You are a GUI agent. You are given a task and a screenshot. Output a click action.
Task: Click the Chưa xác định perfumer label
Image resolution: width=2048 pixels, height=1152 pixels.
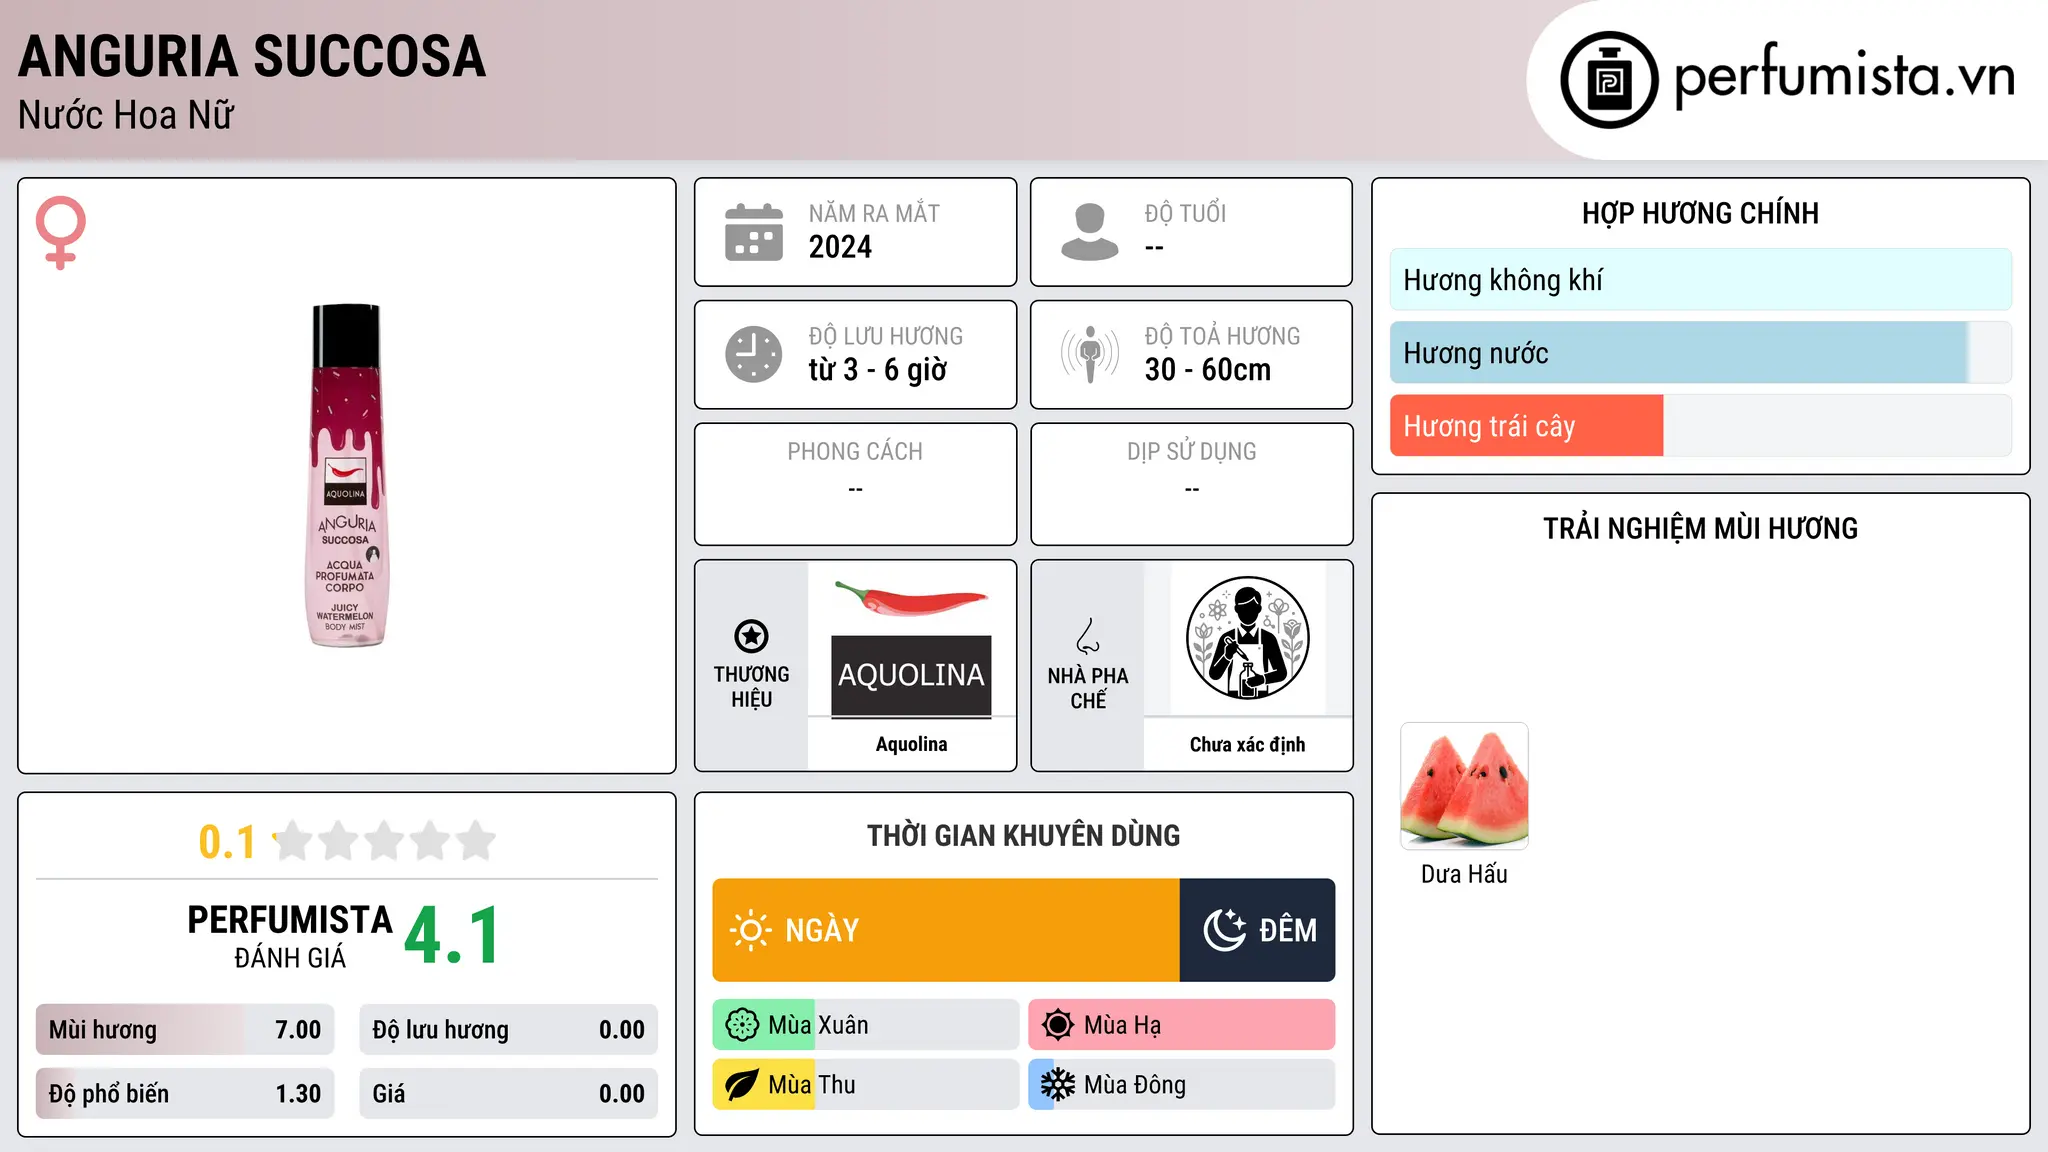click(1247, 744)
